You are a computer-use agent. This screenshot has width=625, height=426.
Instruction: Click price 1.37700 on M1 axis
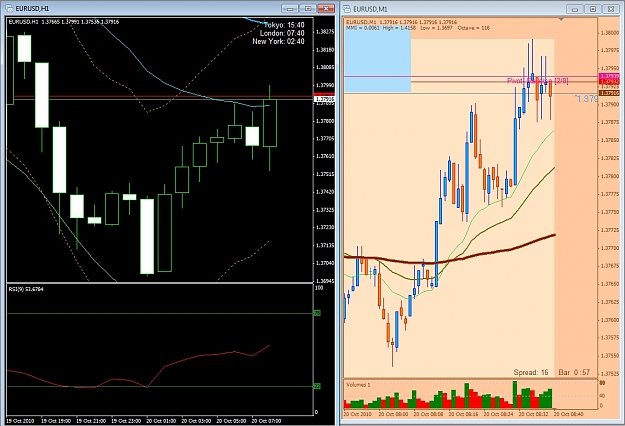click(x=610, y=248)
